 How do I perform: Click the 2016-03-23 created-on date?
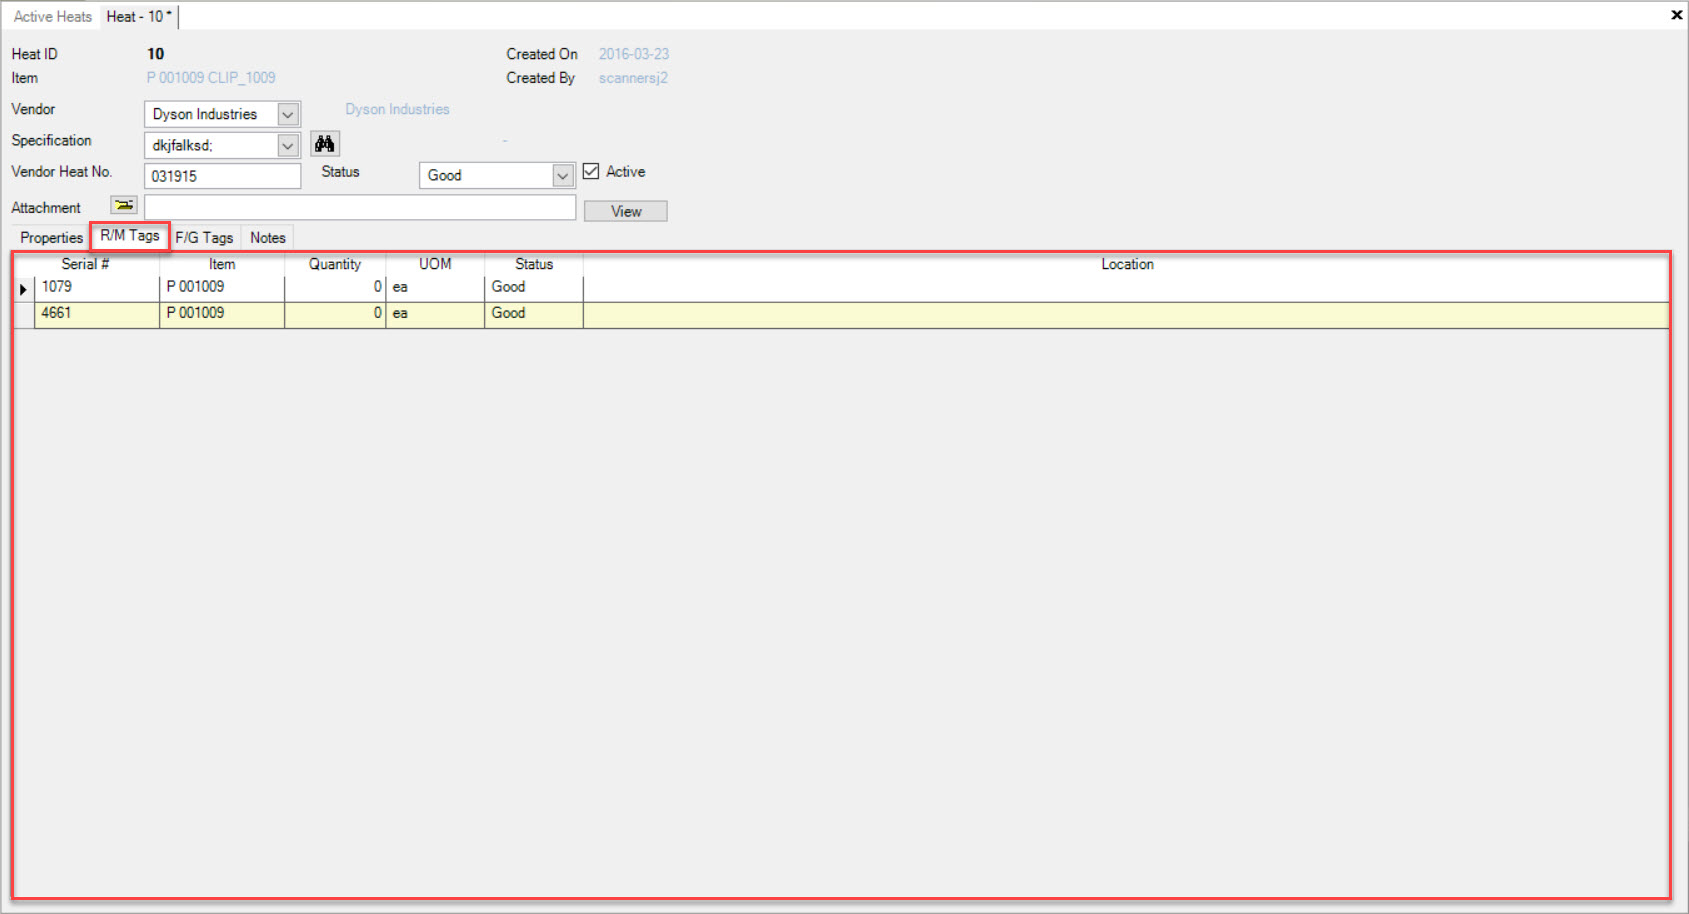[634, 54]
